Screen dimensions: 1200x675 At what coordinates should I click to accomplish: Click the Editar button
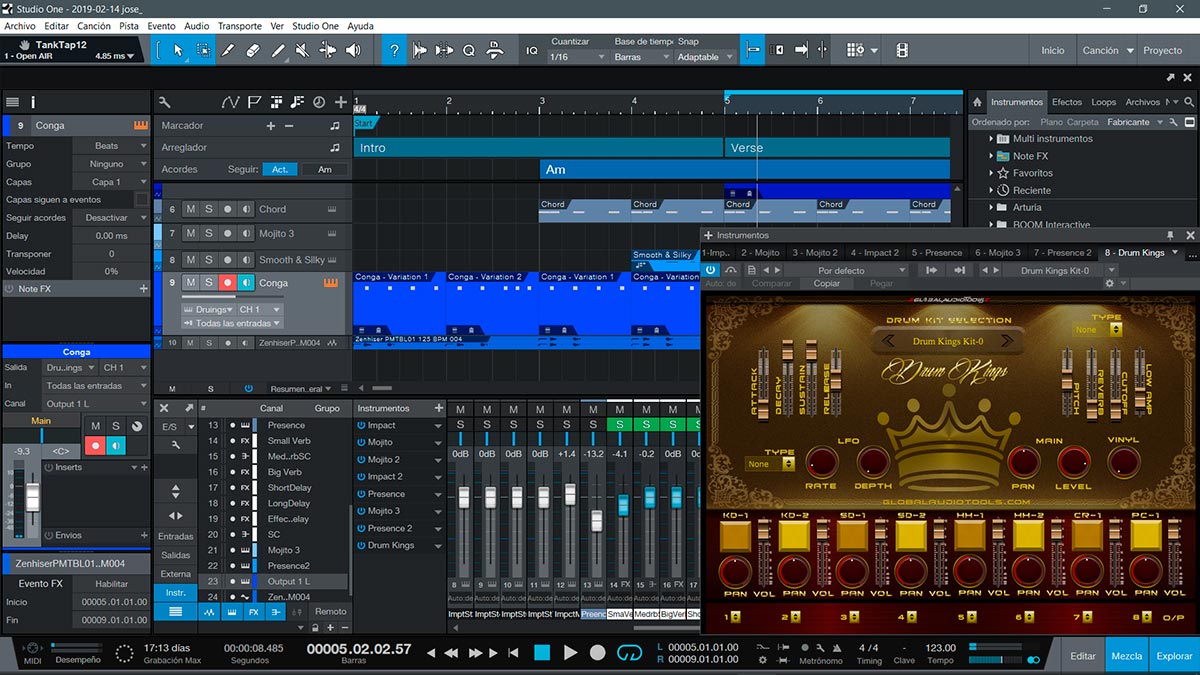(x=1083, y=656)
